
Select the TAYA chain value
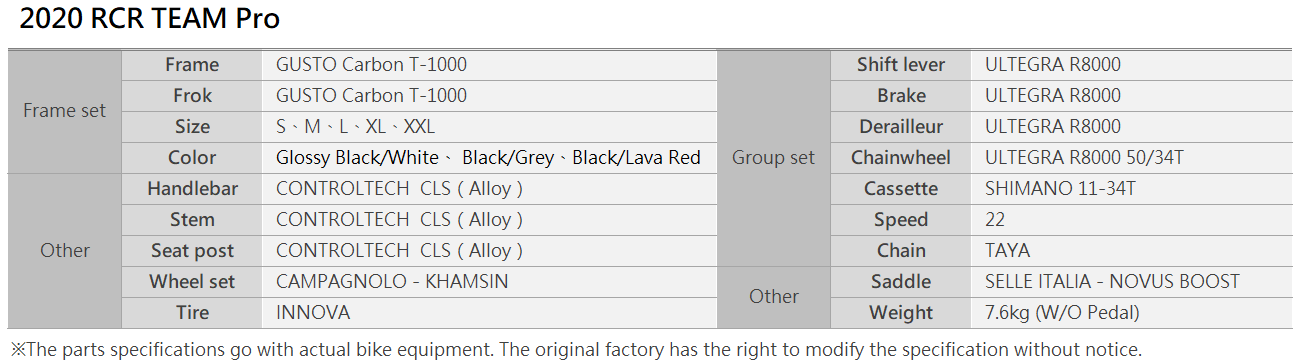click(x=1007, y=251)
